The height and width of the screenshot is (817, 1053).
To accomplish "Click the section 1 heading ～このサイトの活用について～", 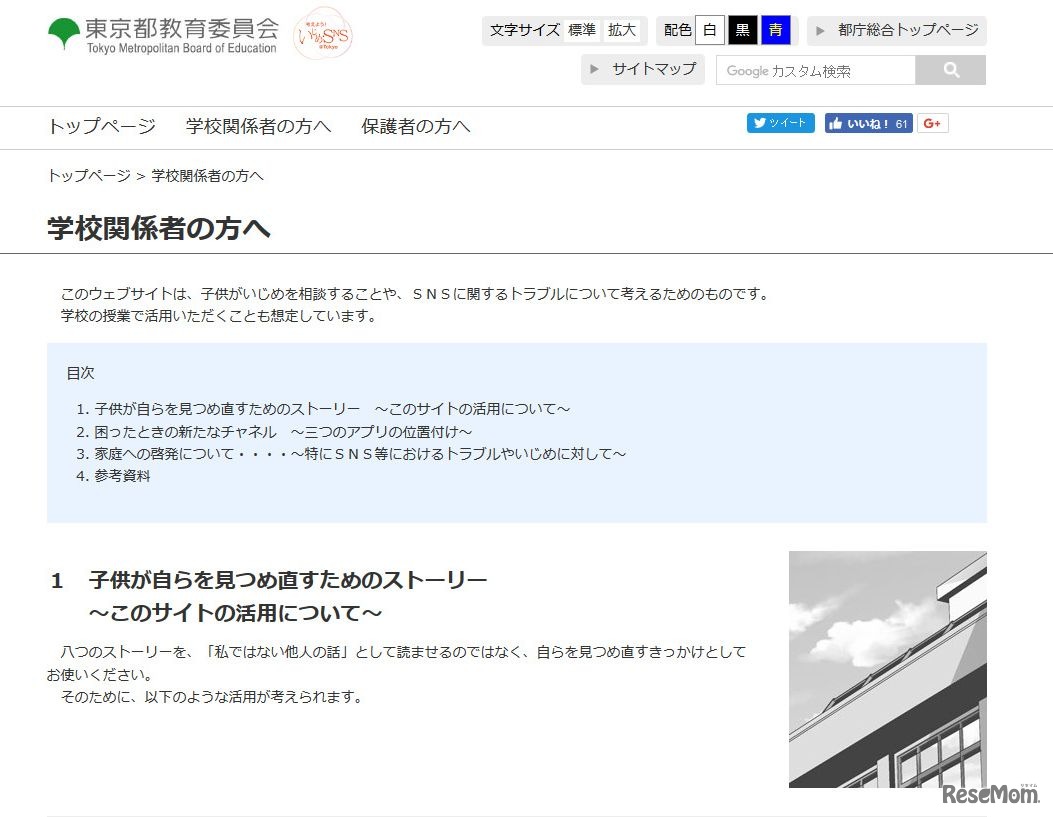I will (x=236, y=613).
